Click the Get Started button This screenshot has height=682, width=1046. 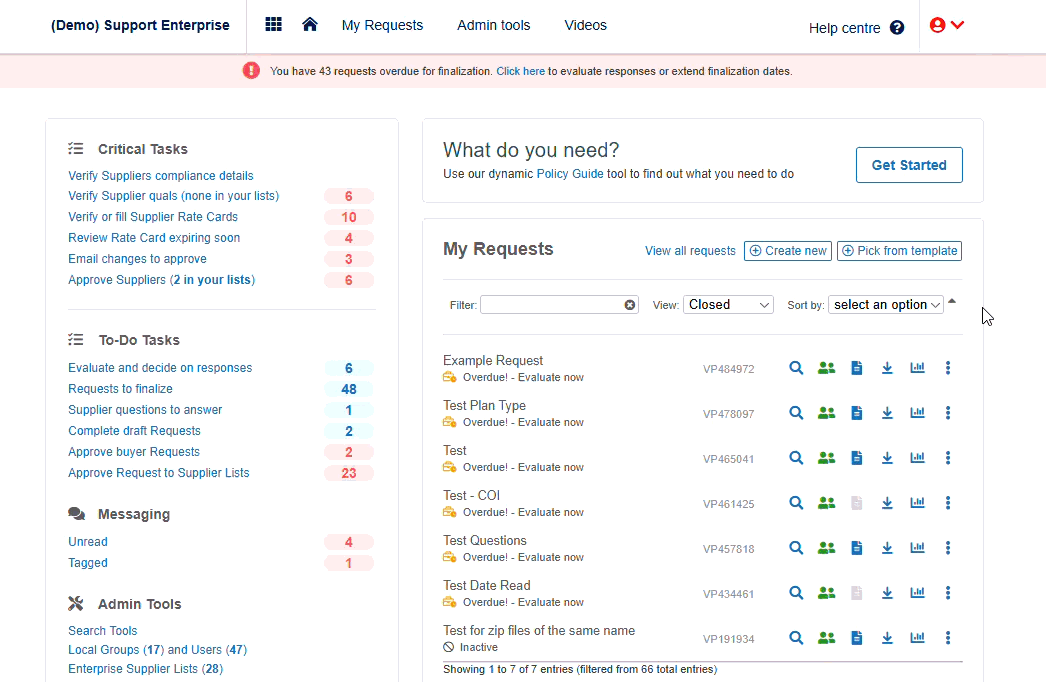909,165
